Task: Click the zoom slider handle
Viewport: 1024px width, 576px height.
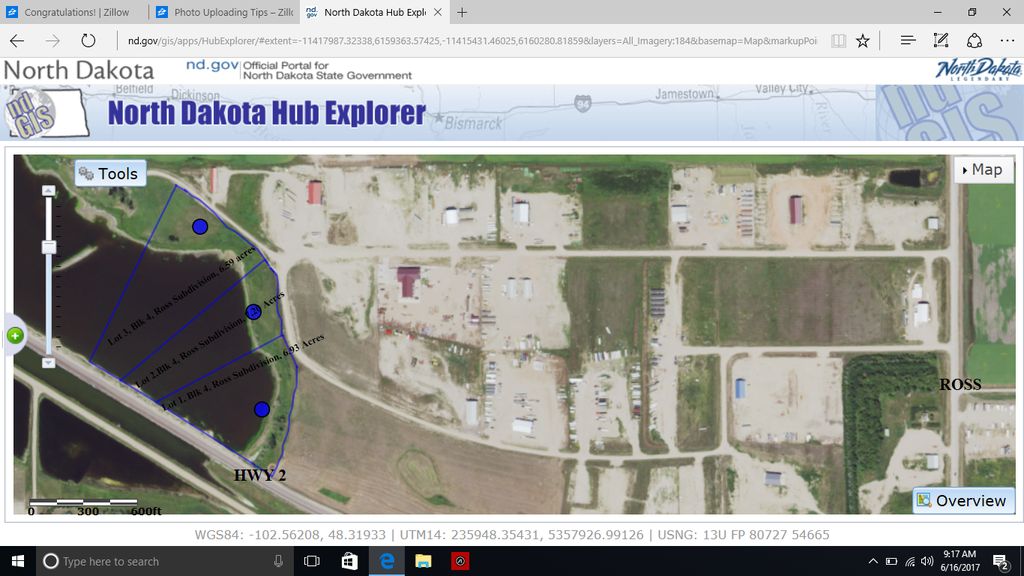Action: (48, 247)
